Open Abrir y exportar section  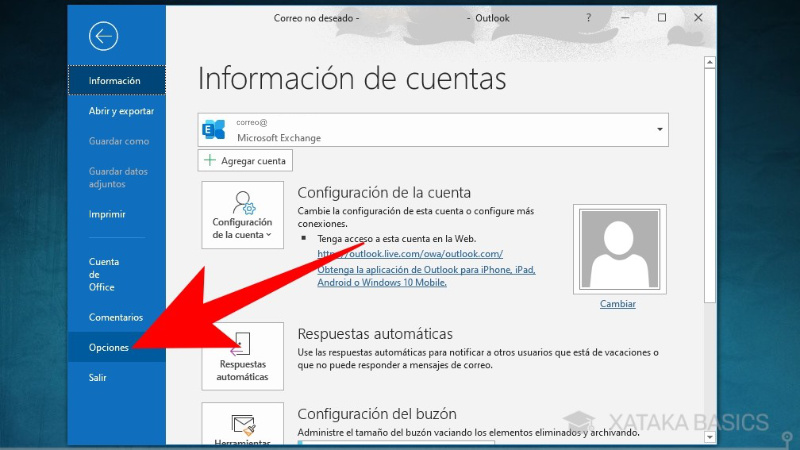pyautogui.click(x=117, y=111)
